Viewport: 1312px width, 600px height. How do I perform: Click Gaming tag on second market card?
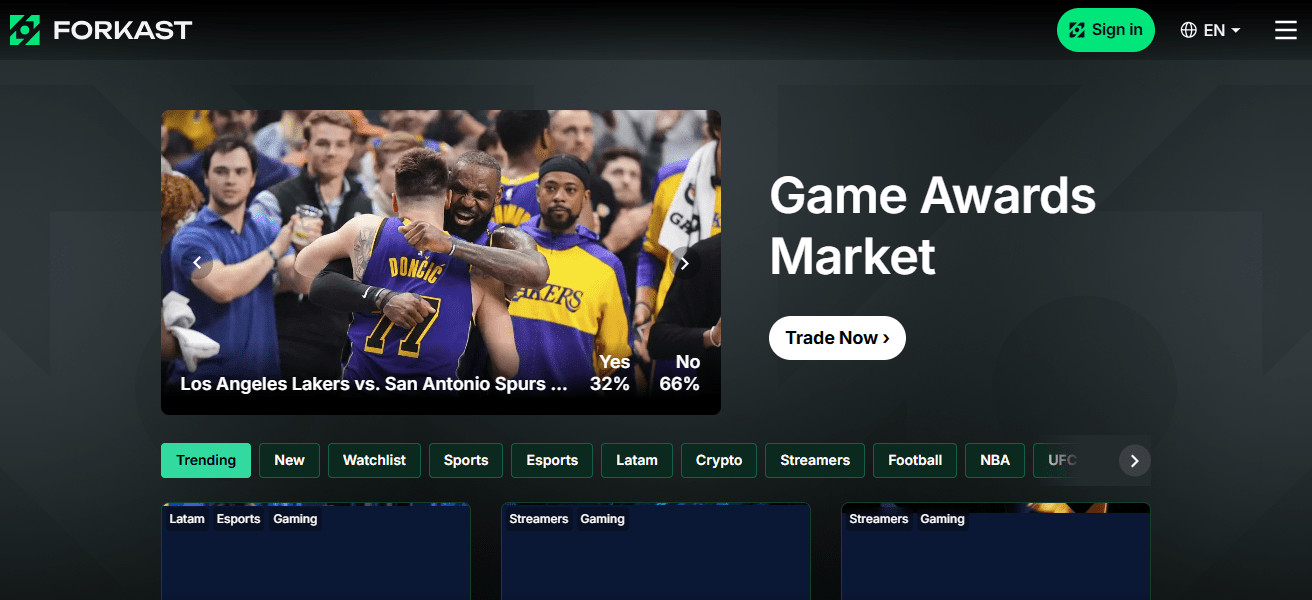pos(602,519)
